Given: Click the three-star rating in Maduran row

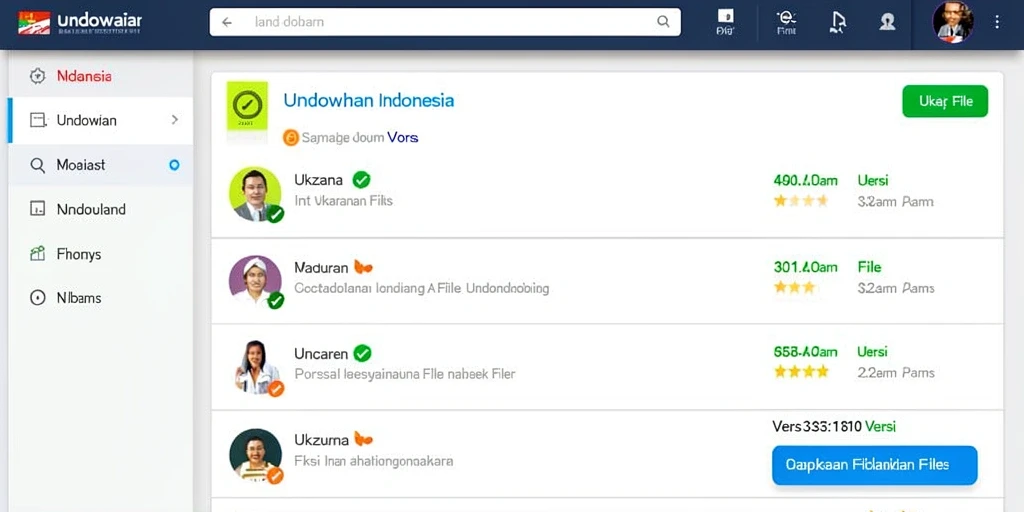Looking at the screenshot, I should tap(794, 287).
